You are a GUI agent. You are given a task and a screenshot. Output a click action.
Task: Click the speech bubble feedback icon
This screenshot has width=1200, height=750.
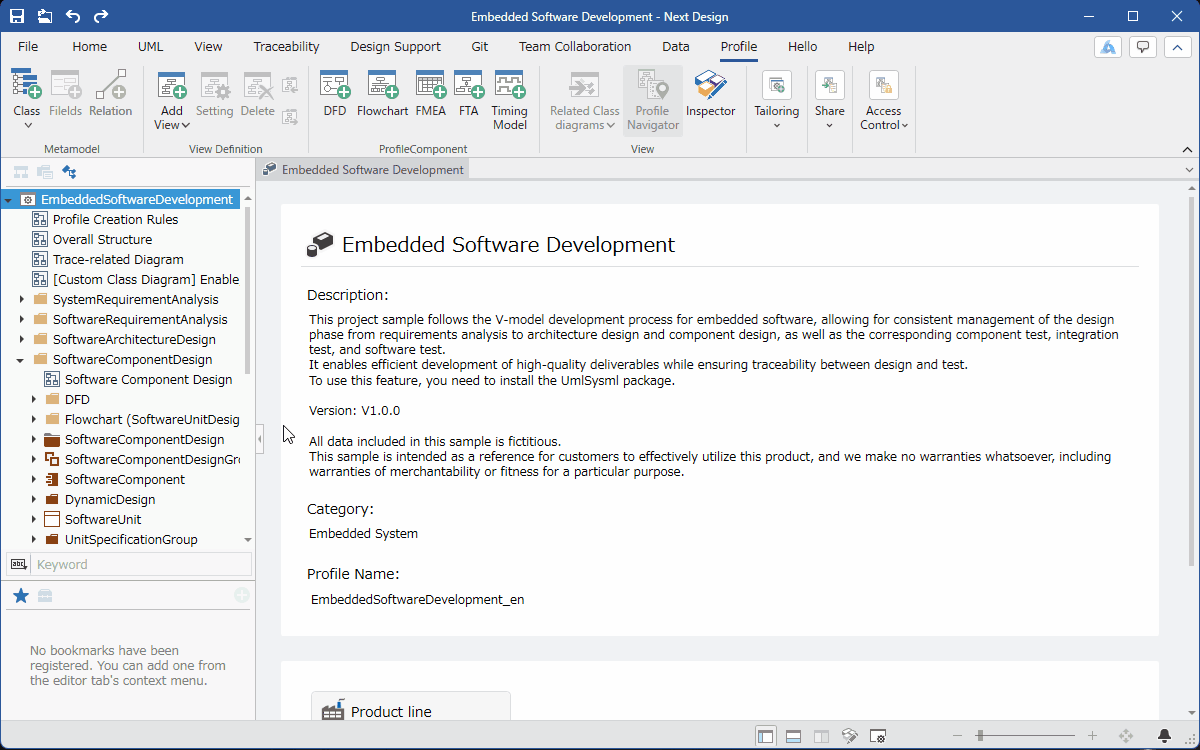tap(1143, 47)
